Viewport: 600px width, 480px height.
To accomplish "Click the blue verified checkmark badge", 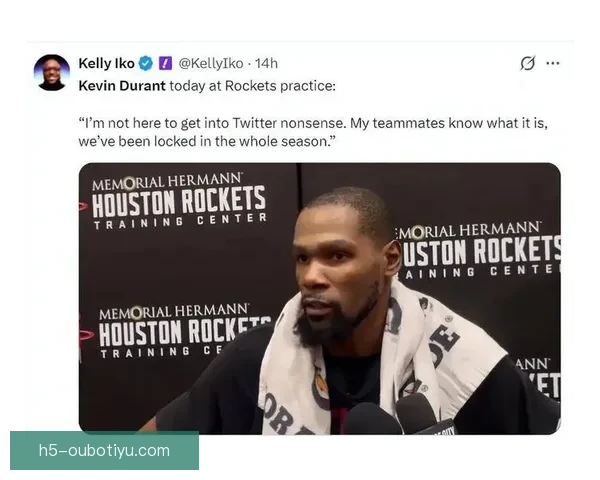I will [145, 64].
